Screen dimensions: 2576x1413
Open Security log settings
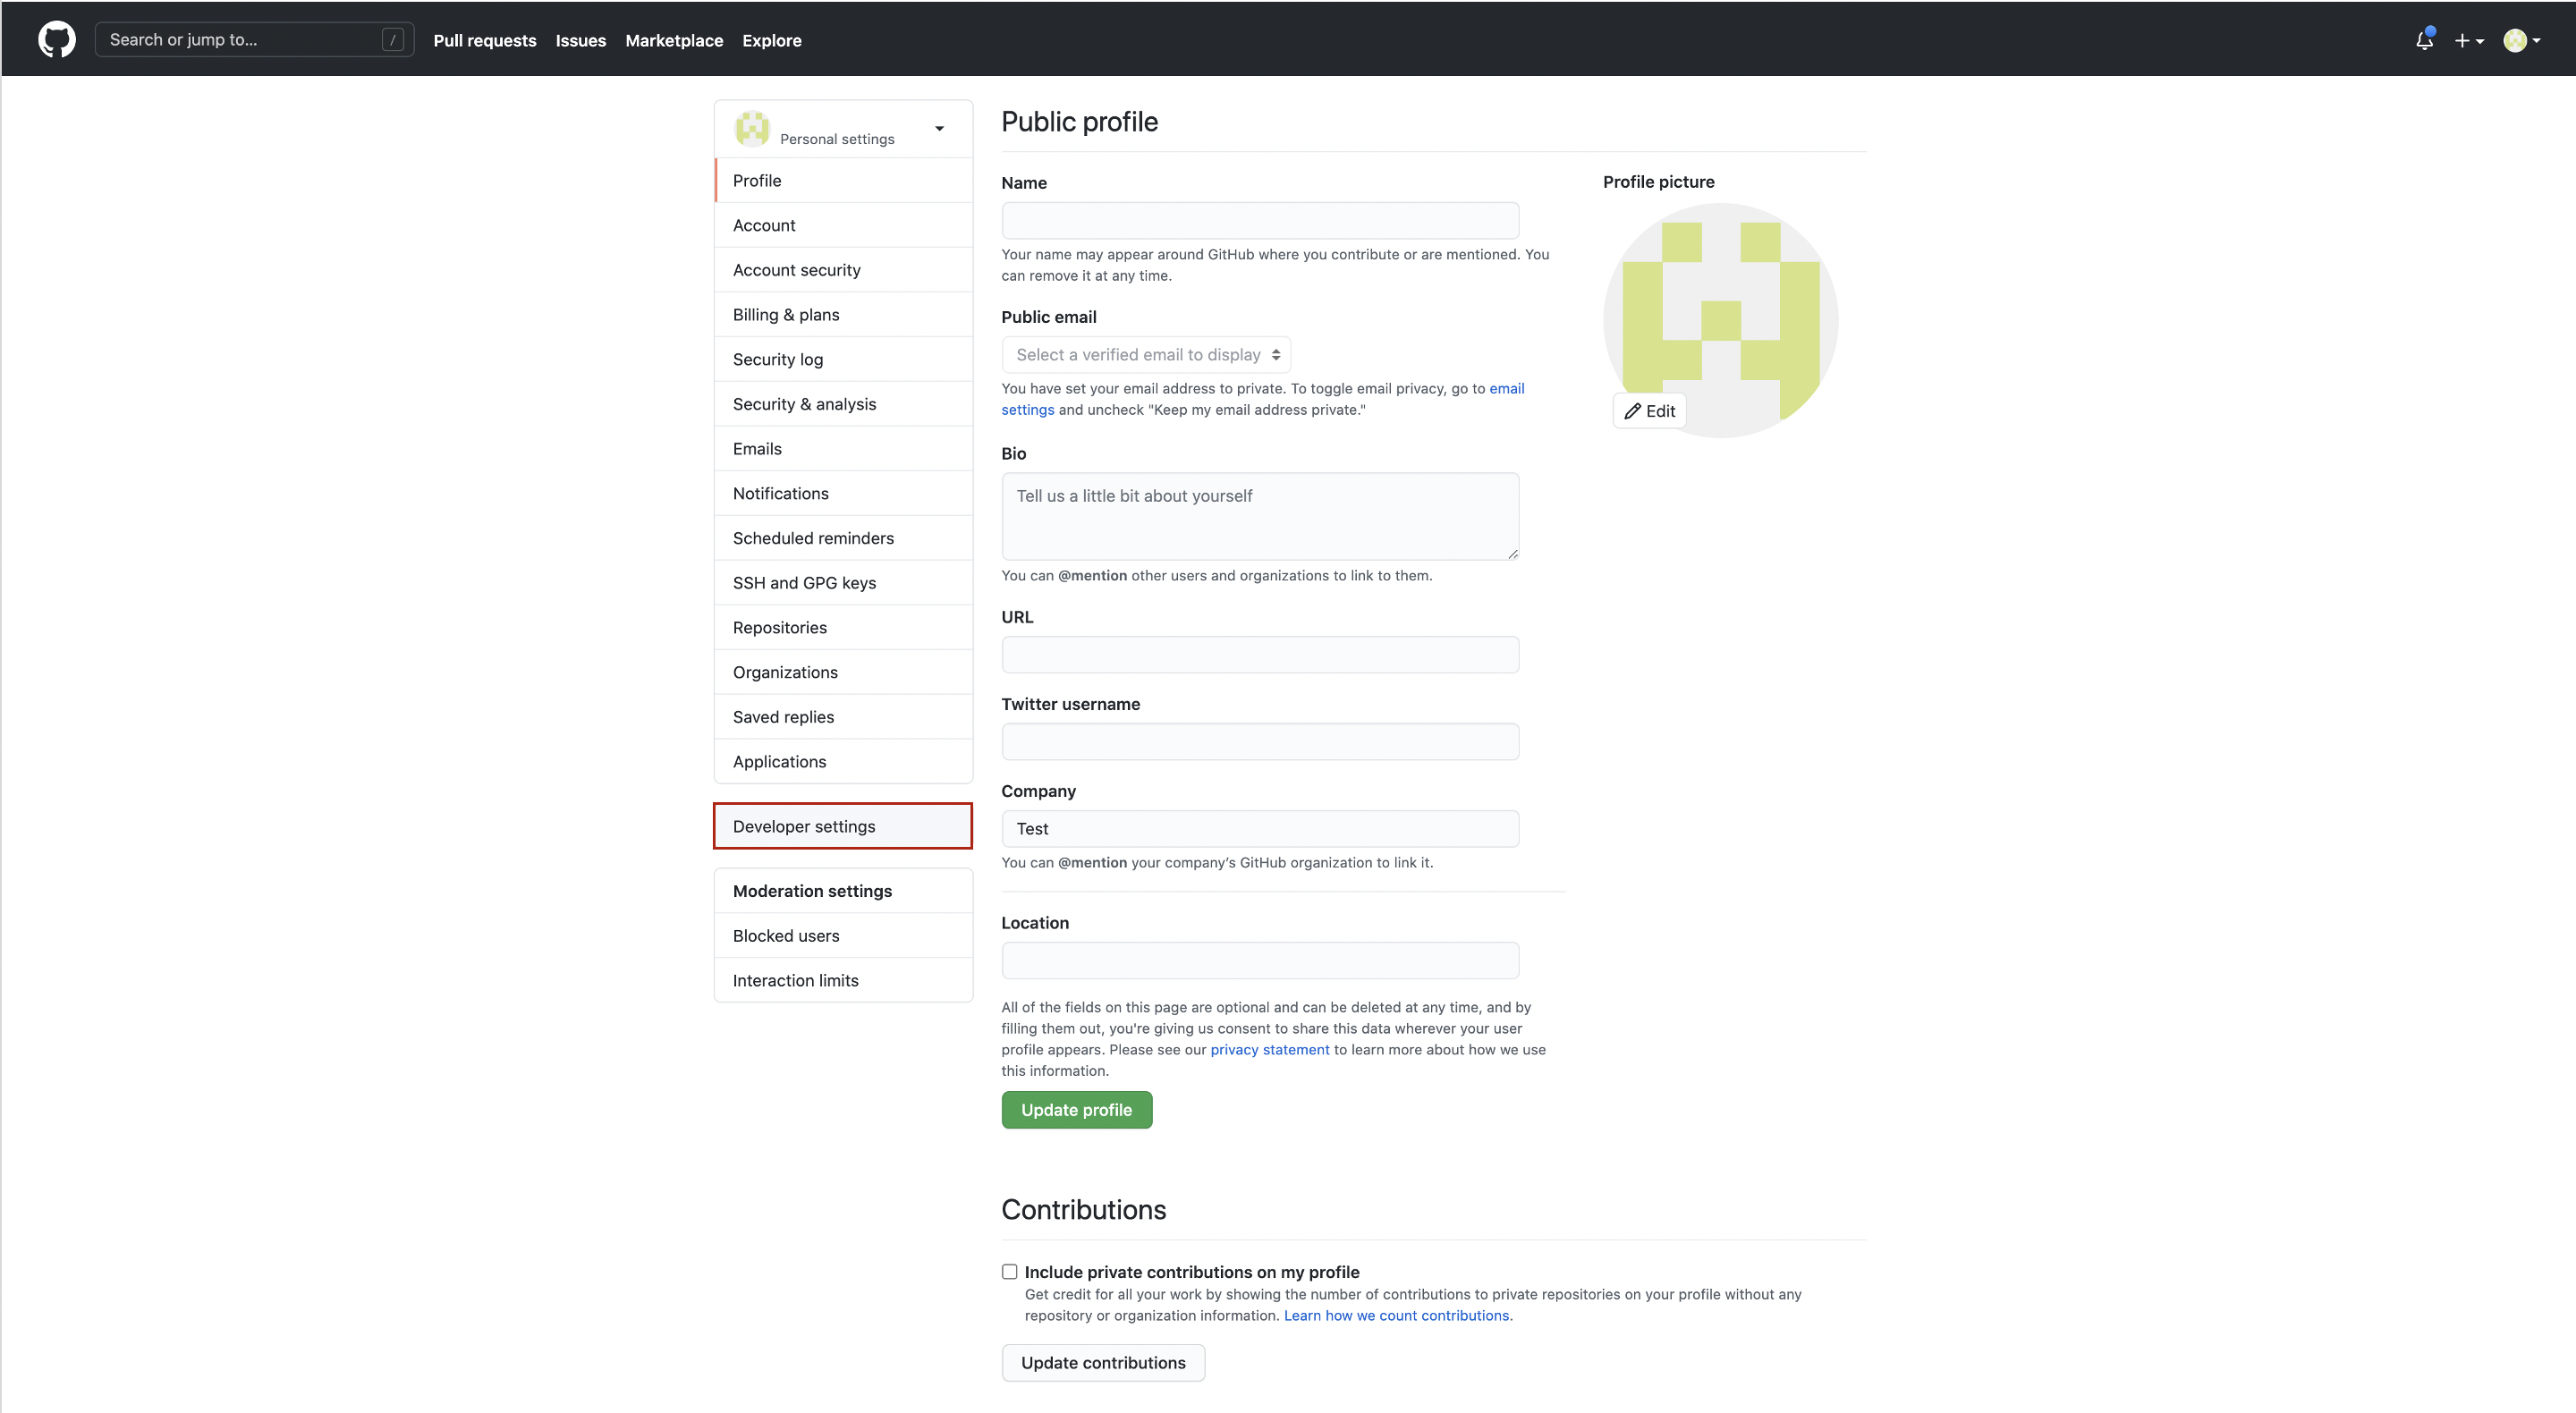pos(843,359)
